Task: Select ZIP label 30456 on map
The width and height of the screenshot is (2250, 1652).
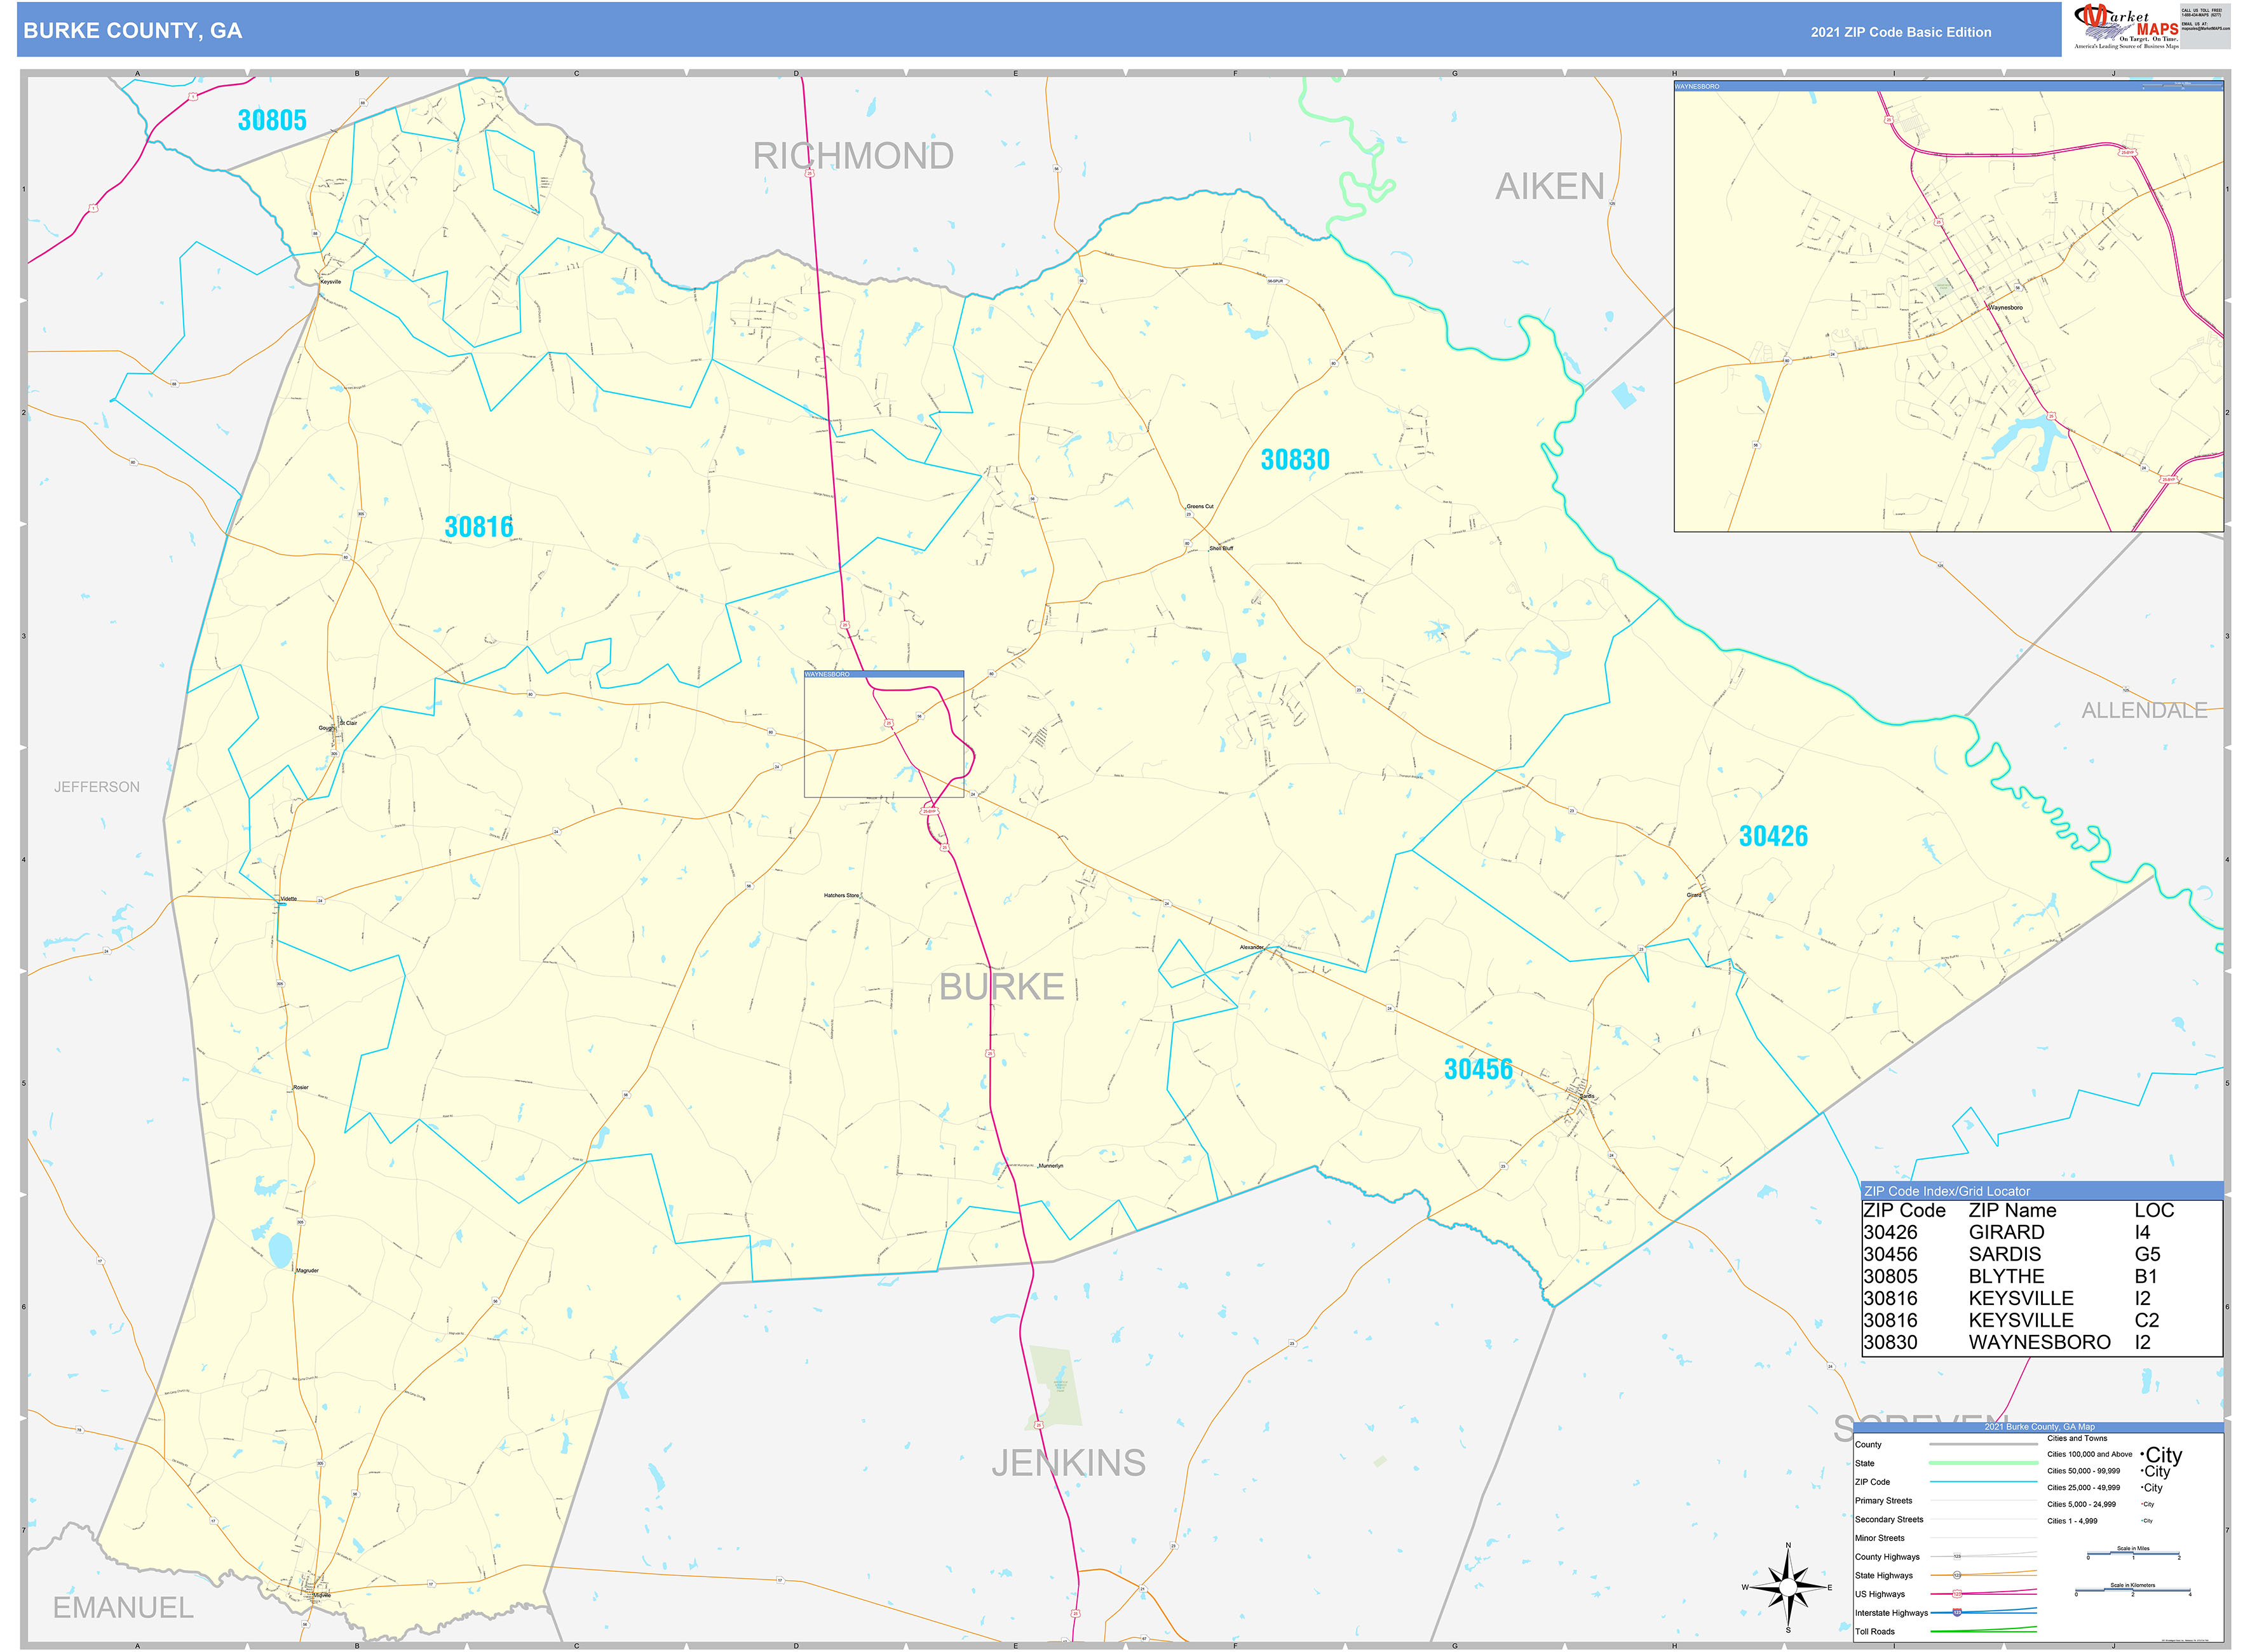Action: point(1478,1069)
